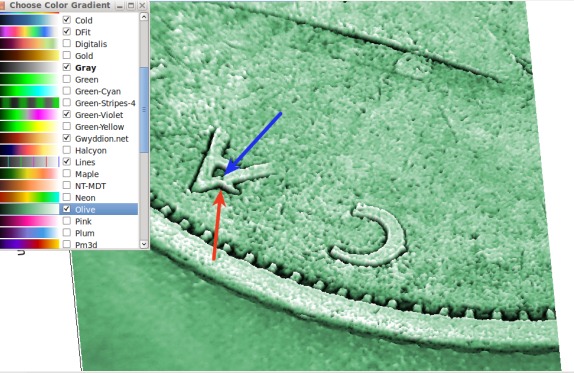The width and height of the screenshot is (574, 373).
Task: Select the Green gradient swatch
Action: (29, 79)
